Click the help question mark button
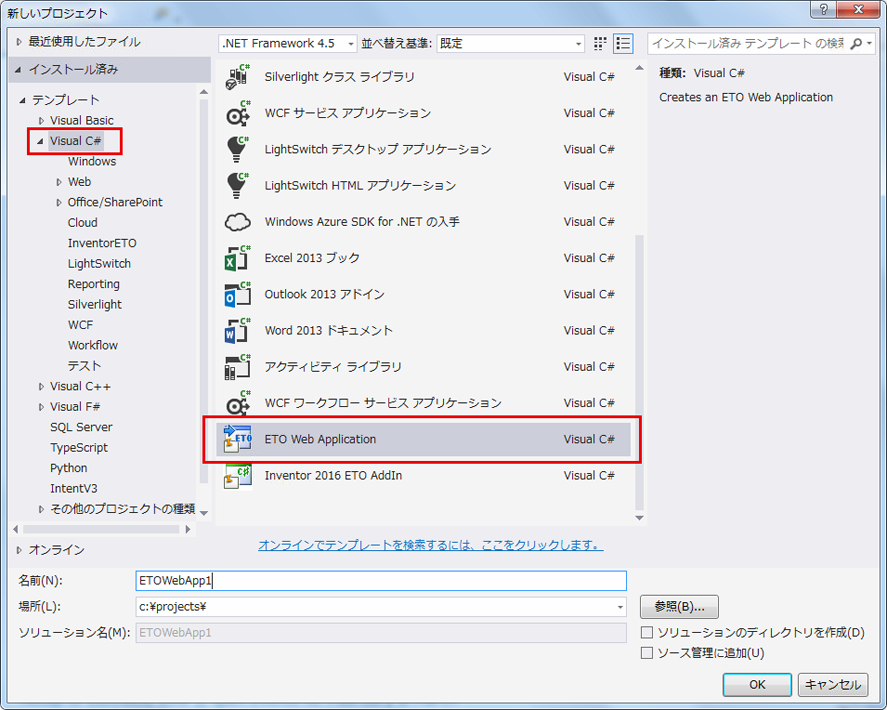The width and height of the screenshot is (887, 710). 824,9
